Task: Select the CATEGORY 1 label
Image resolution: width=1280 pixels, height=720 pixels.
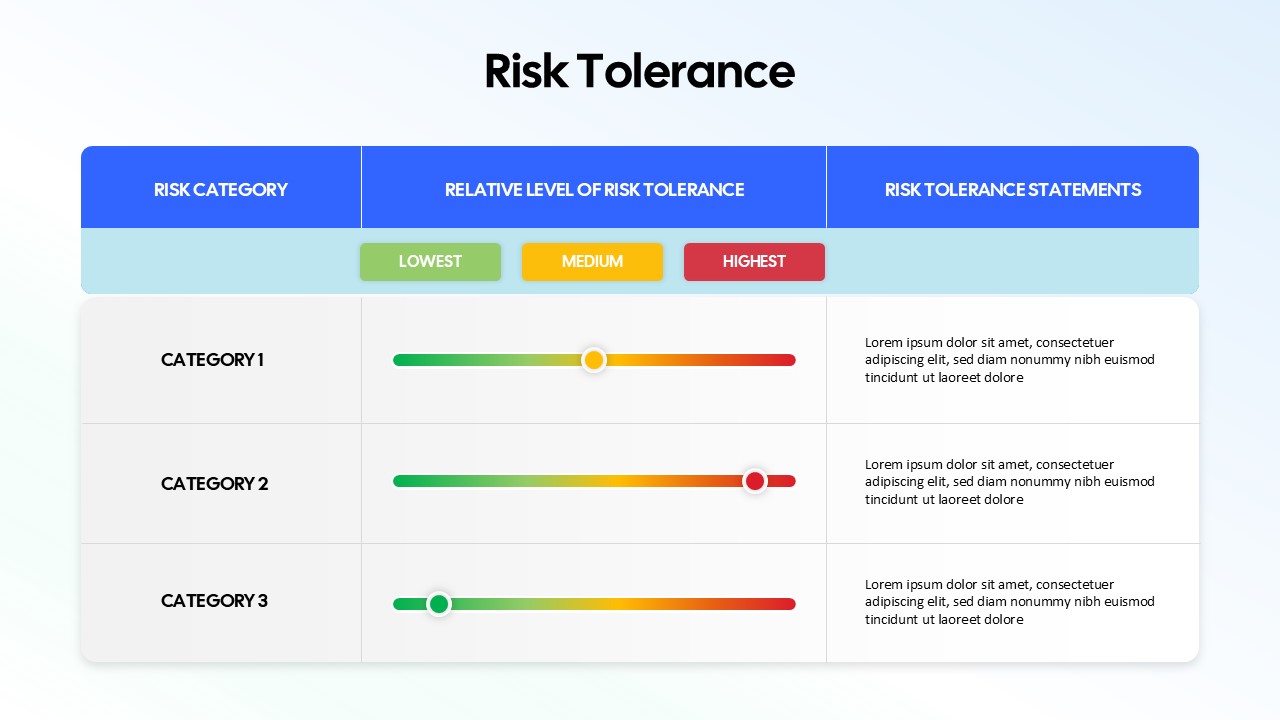Action: (x=212, y=360)
